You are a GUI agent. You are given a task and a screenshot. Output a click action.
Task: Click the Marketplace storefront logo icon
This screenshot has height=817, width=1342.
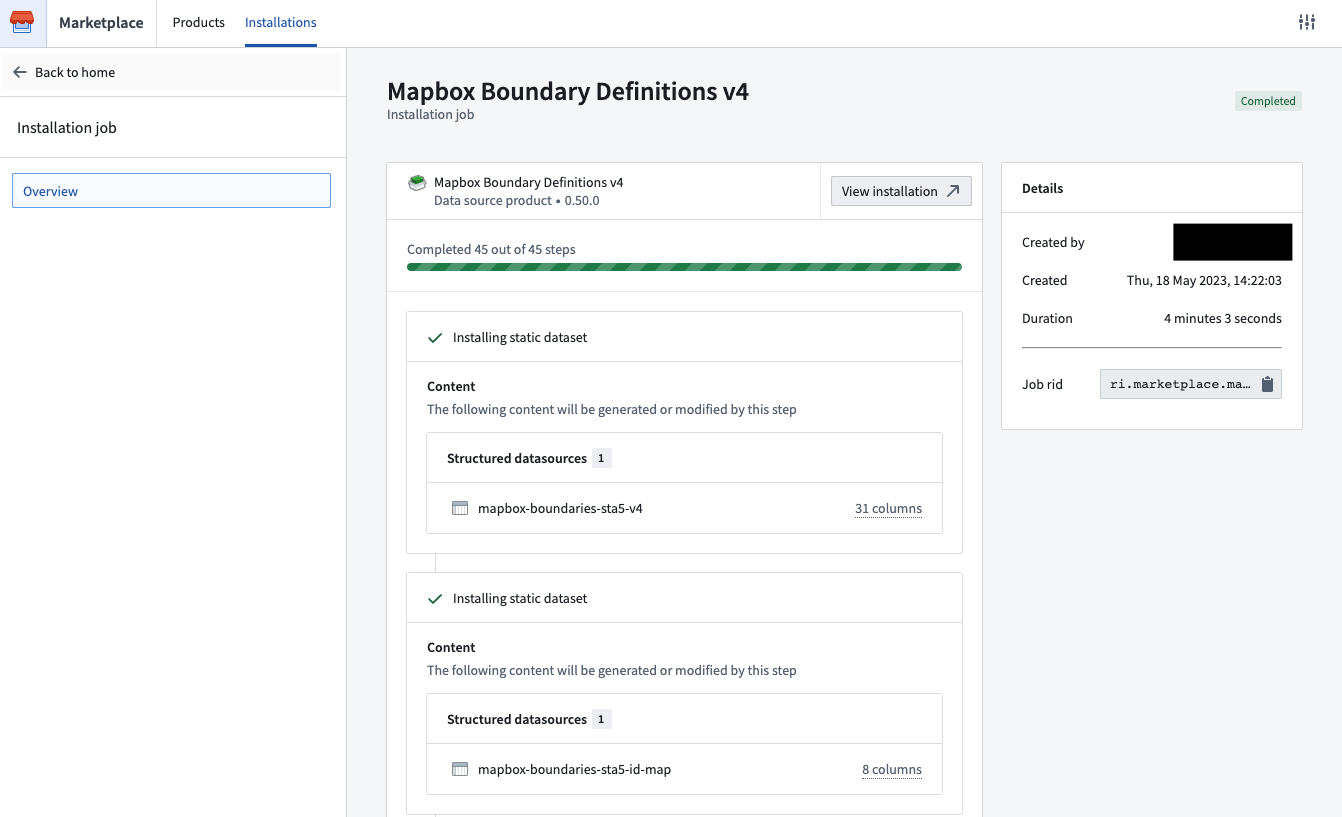pyautogui.click(x=22, y=22)
